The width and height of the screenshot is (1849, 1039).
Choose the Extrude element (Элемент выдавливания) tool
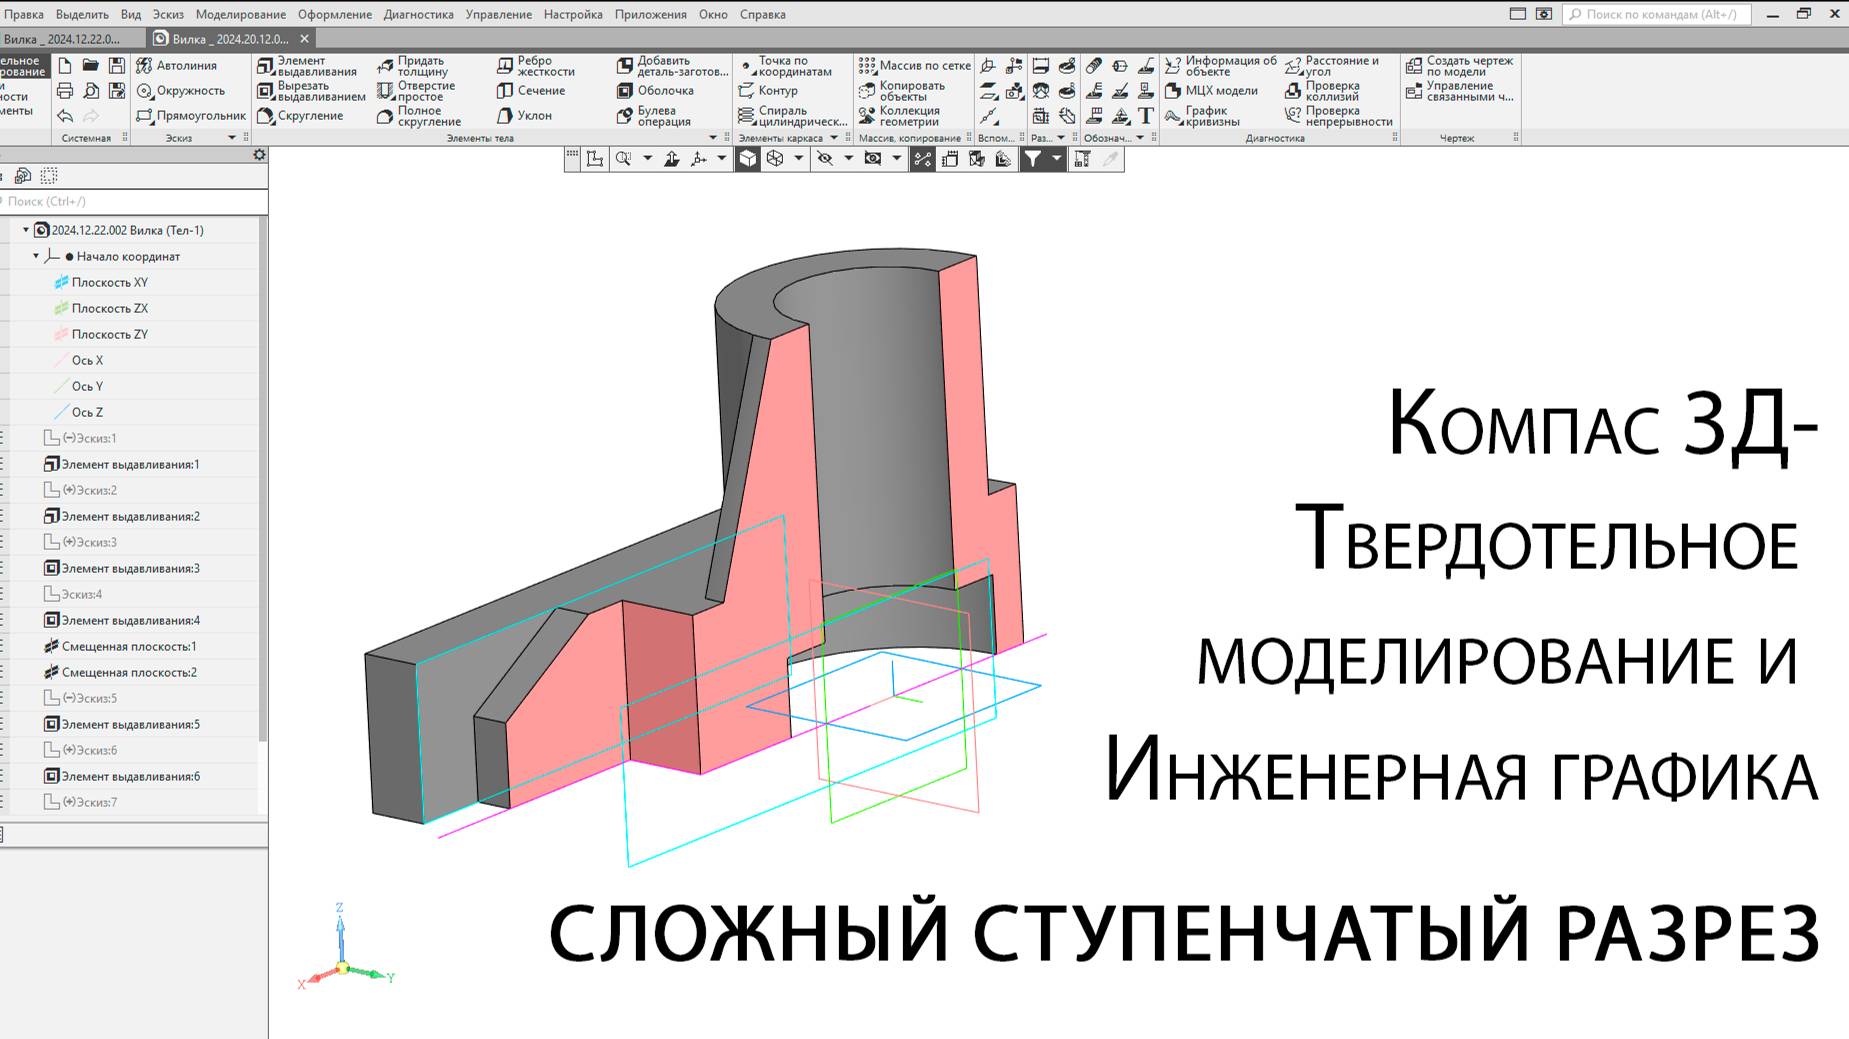(307, 66)
